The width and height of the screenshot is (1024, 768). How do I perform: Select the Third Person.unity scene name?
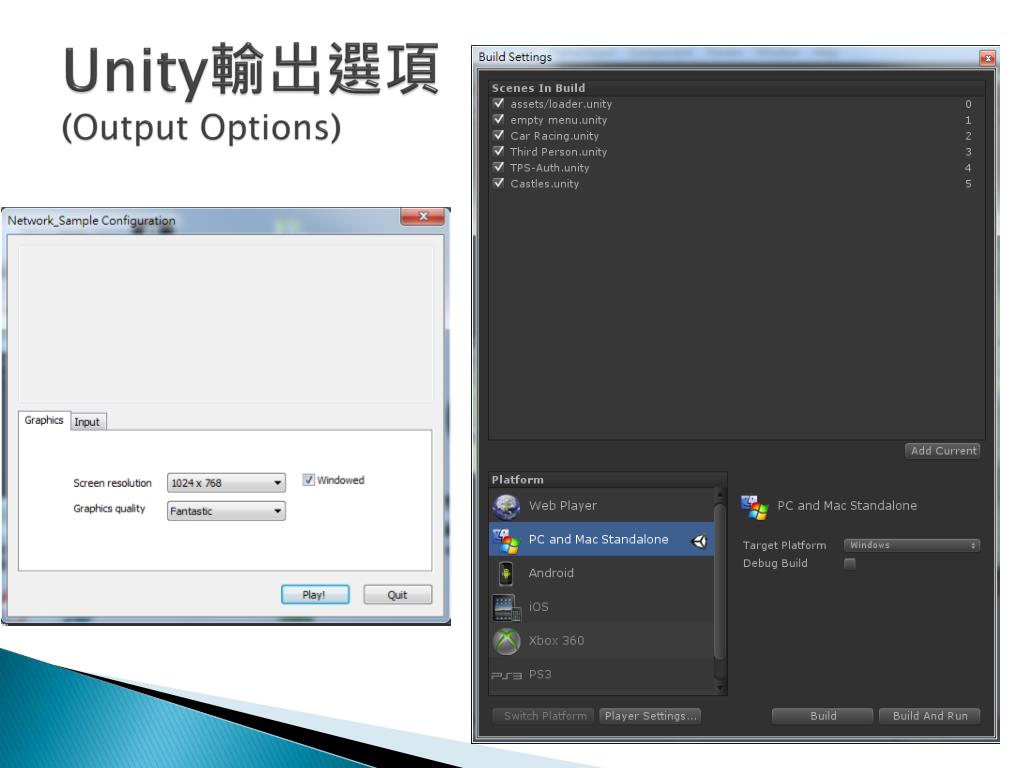pyautogui.click(x=558, y=152)
